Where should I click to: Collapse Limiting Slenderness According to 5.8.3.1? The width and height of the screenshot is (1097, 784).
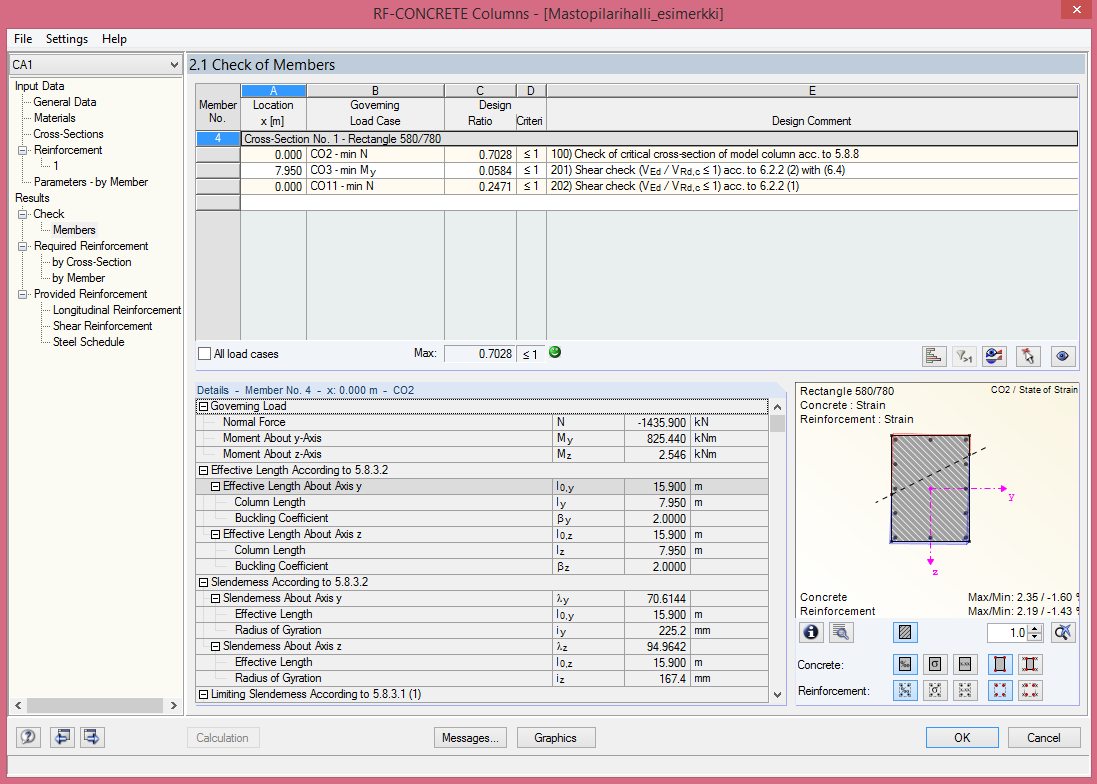pyautogui.click(x=204, y=694)
